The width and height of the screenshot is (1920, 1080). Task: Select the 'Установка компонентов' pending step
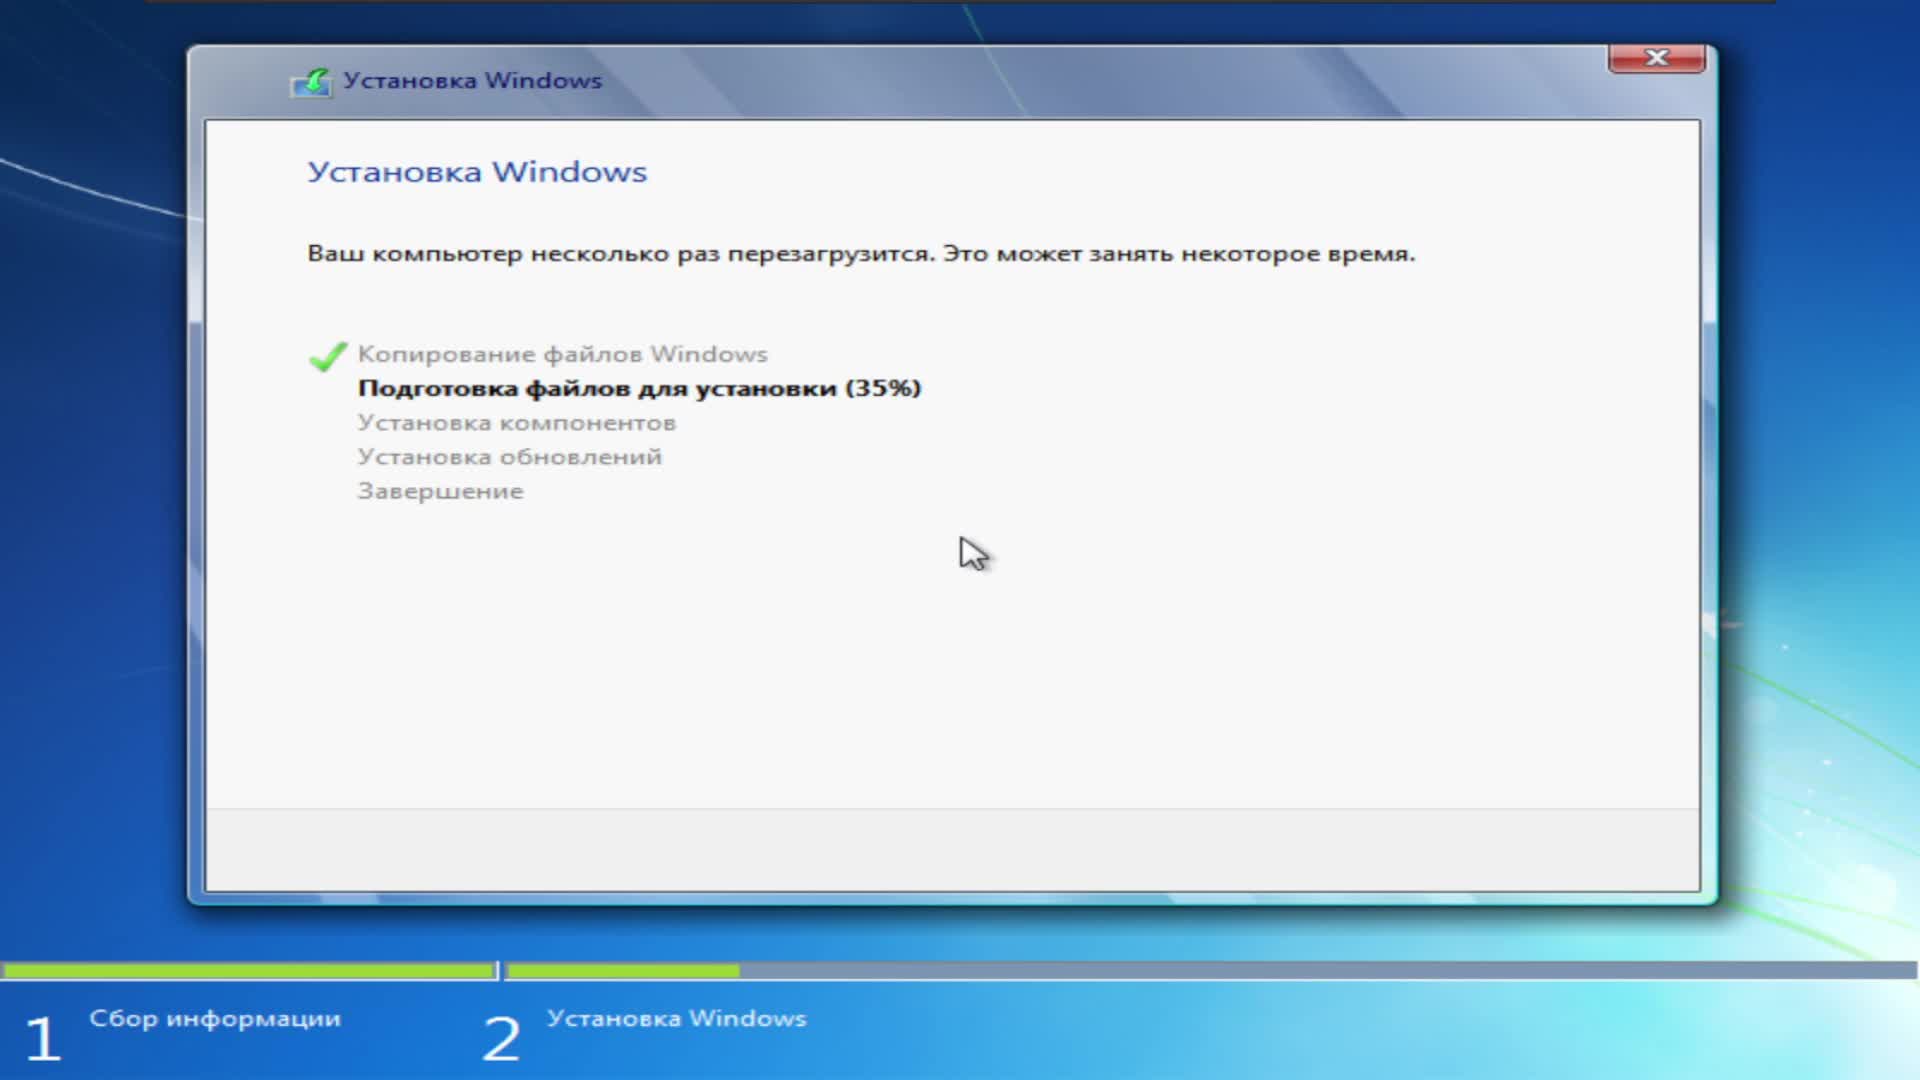click(516, 421)
